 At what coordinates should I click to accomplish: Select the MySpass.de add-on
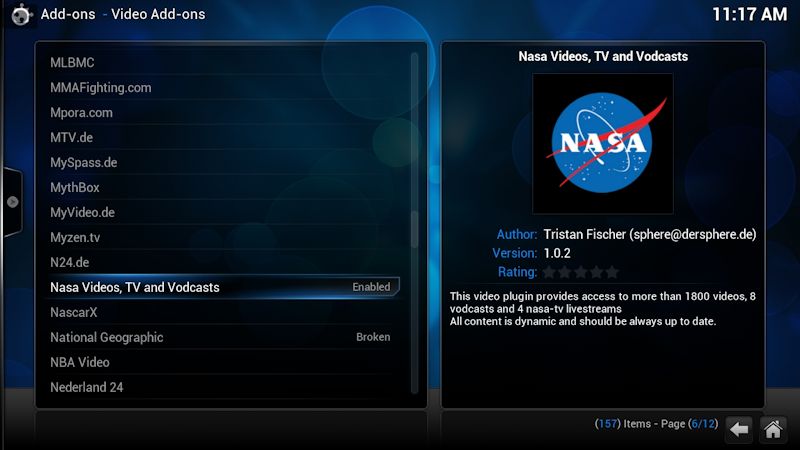tap(224, 163)
